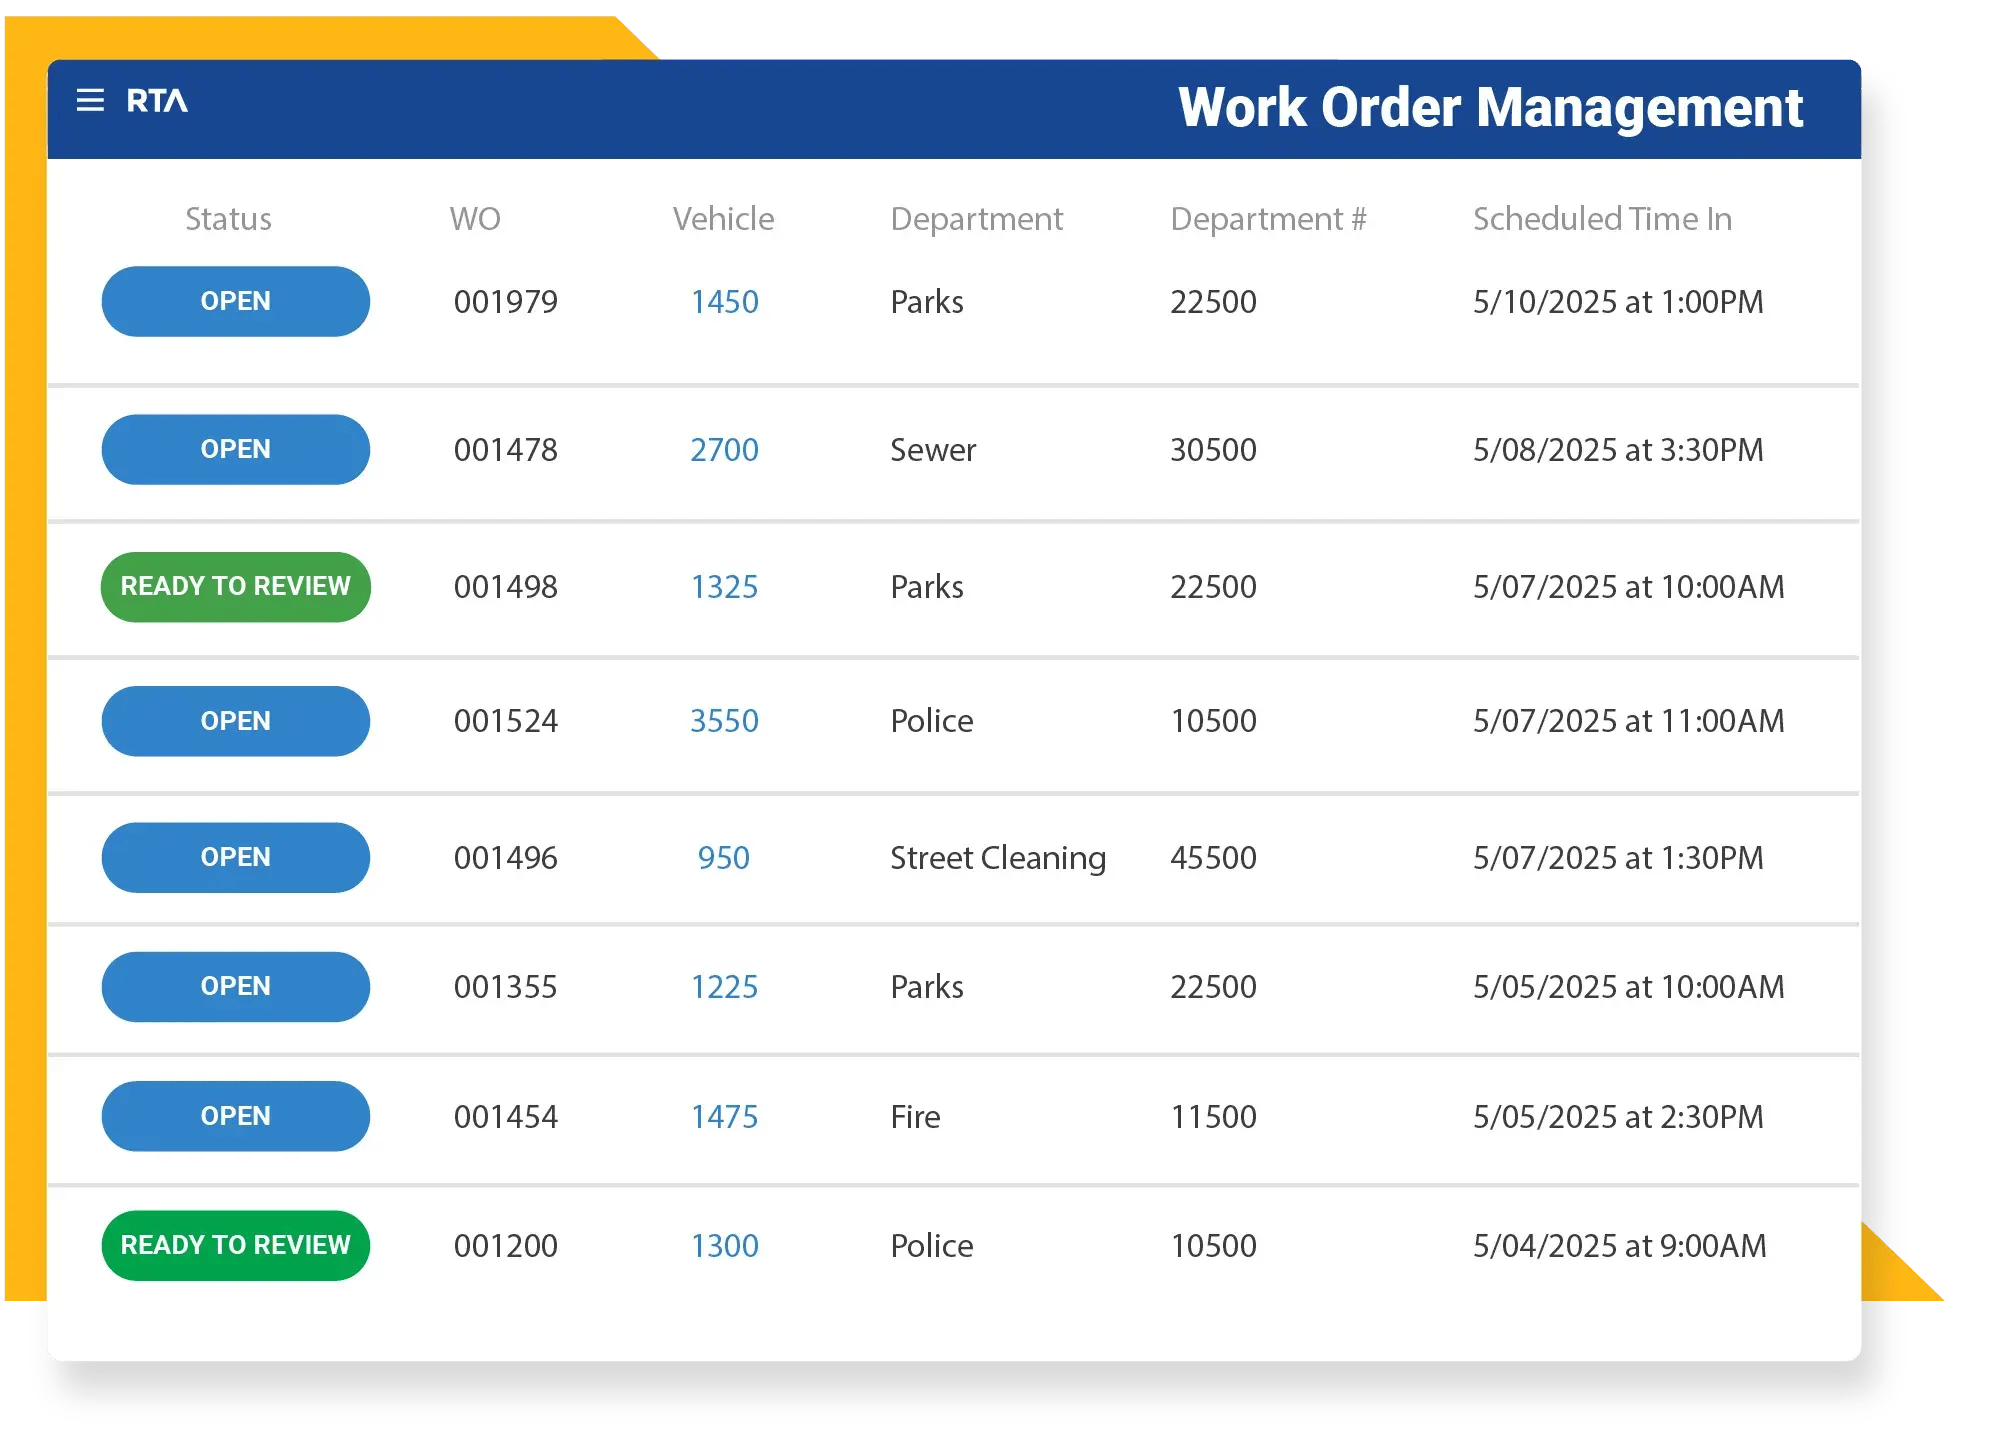Click OPEN status for work order 001979
The width and height of the screenshot is (2000, 1453).
click(236, 301)
